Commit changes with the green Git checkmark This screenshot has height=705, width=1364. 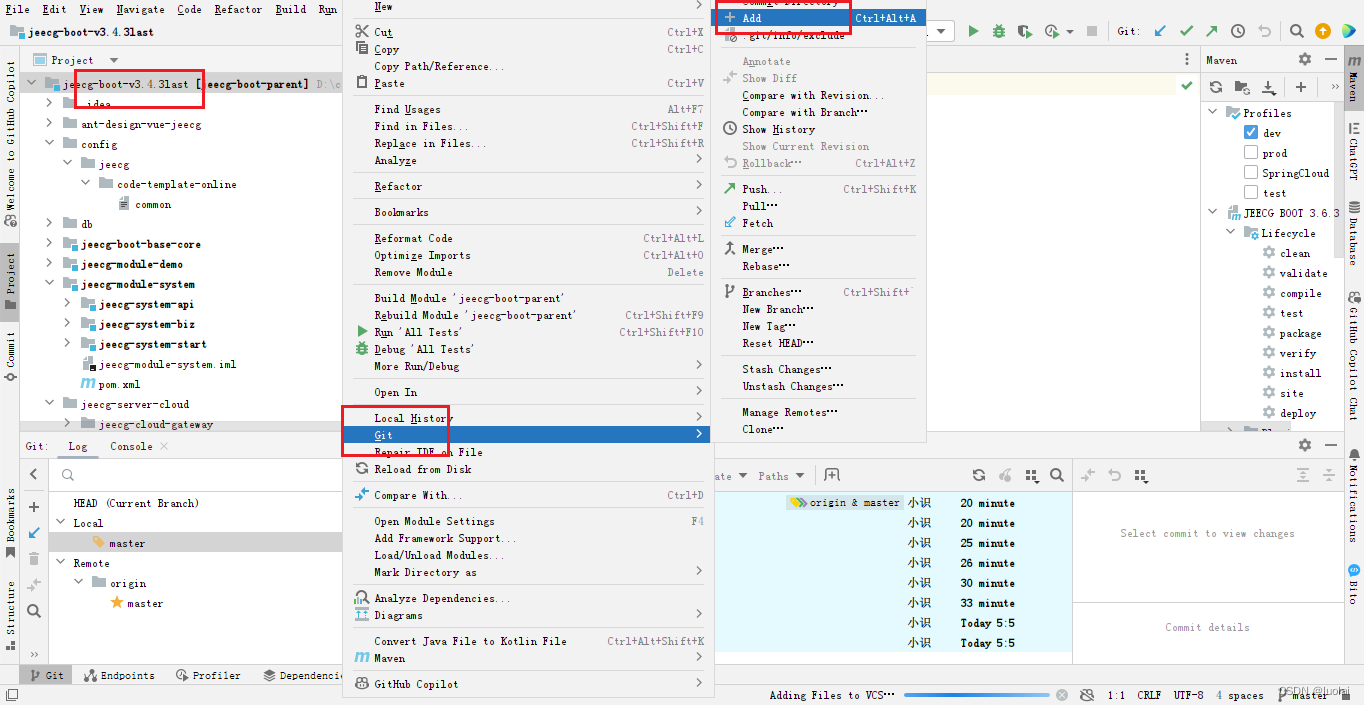pos(1186,32)
